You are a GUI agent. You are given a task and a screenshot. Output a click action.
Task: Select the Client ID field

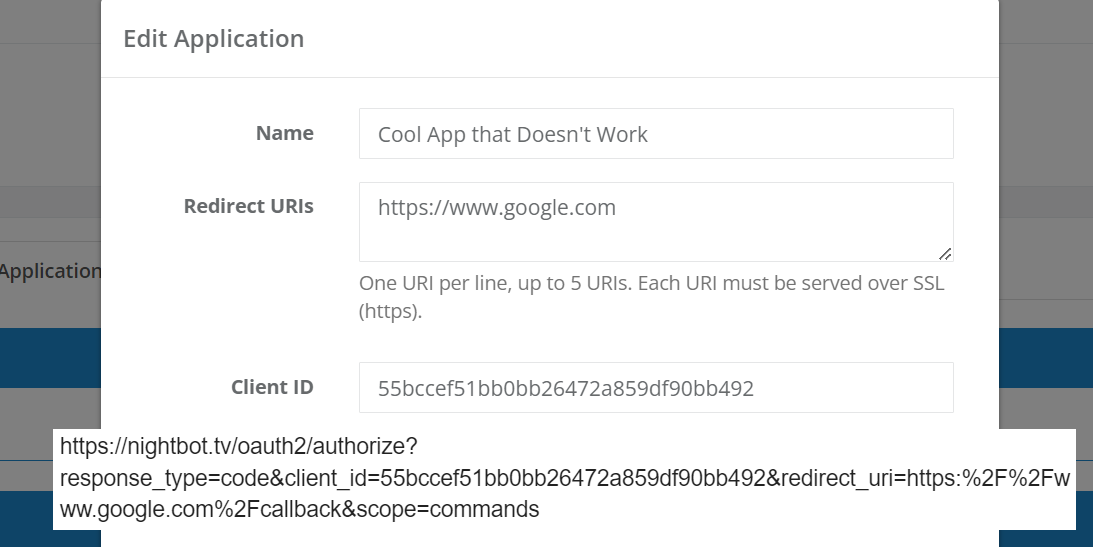pos(656,387)
